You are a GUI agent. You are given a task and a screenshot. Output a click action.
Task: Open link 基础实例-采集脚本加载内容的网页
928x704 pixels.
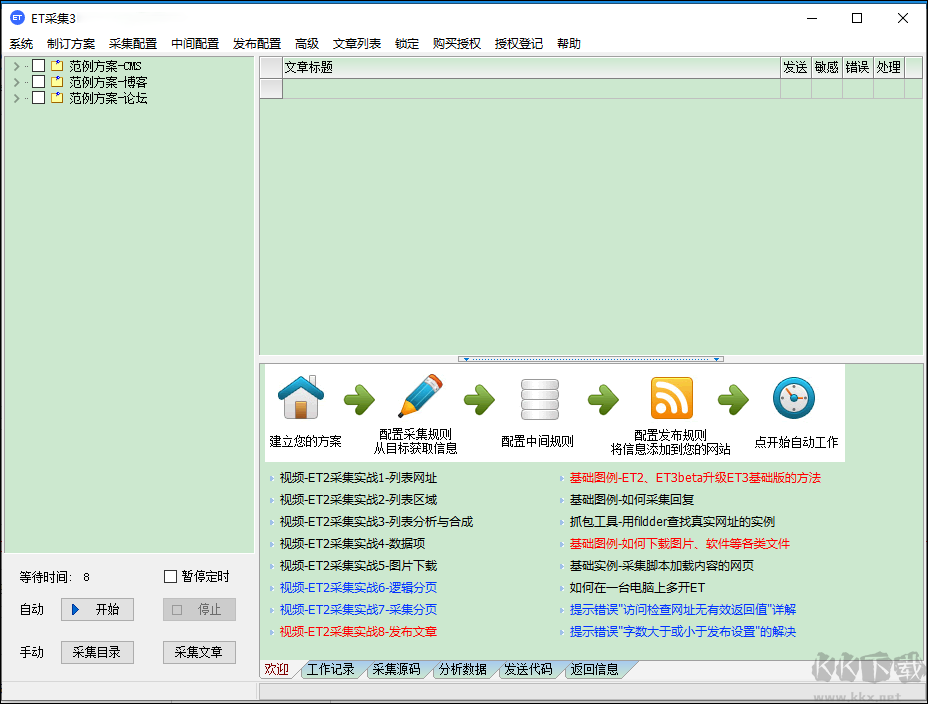[662, 565]
